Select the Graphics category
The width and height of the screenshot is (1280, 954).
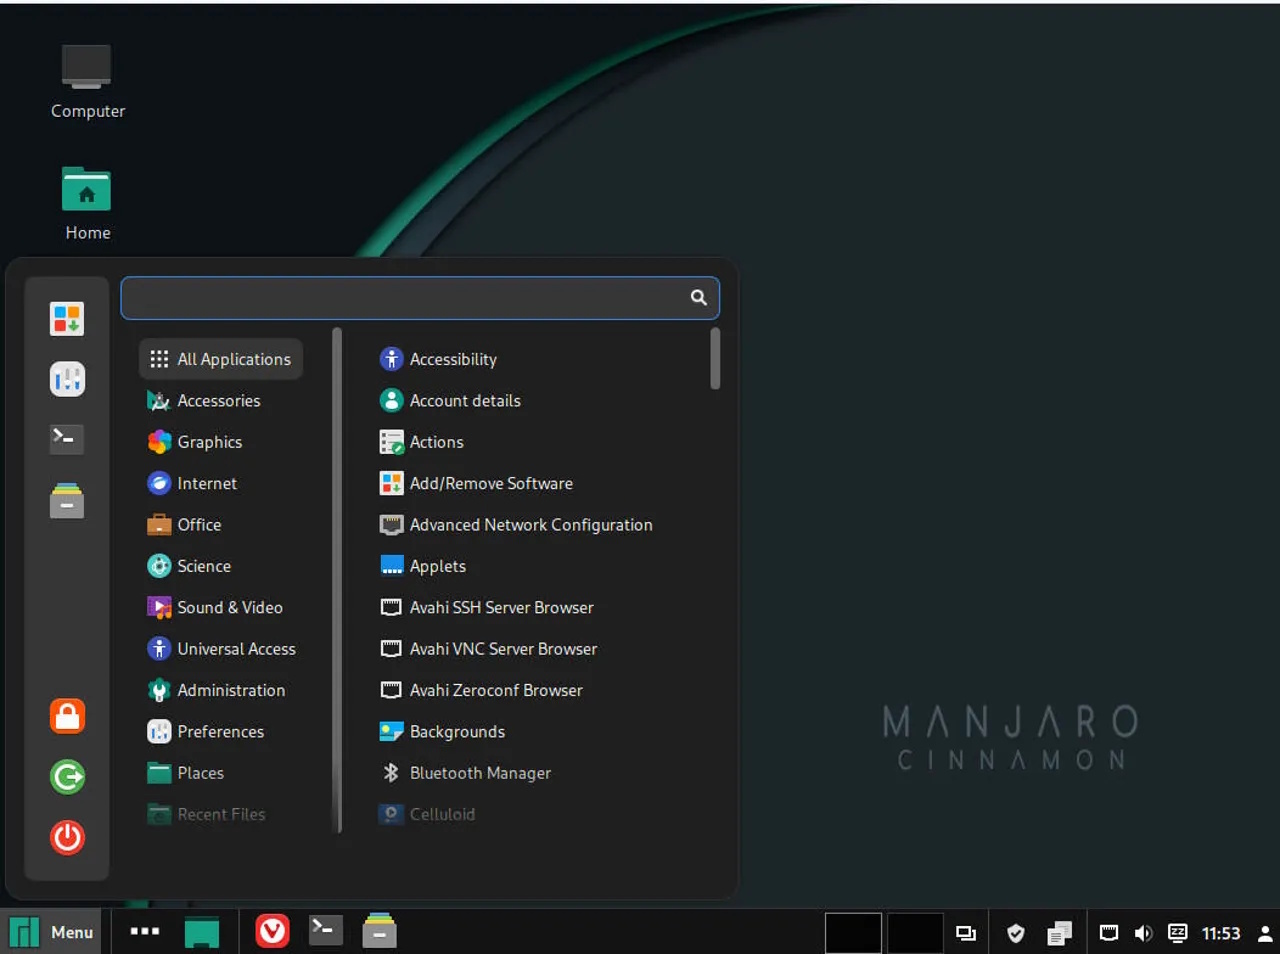(209, 442)
